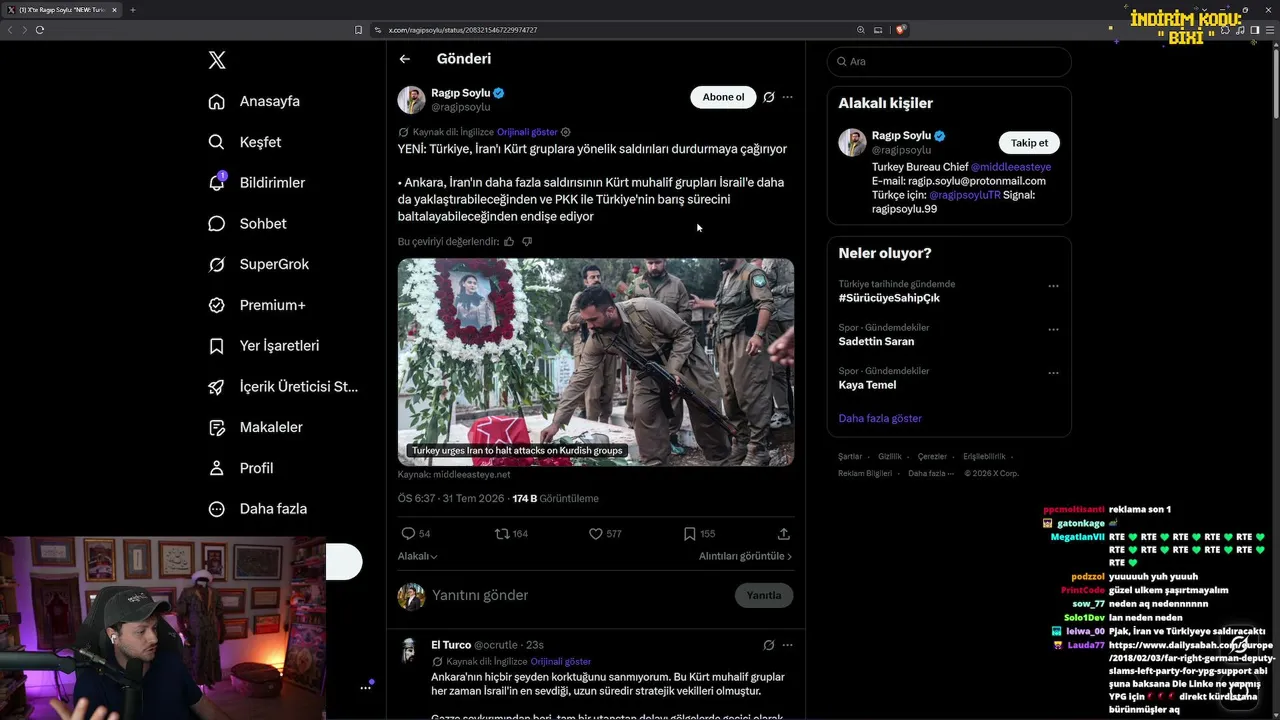
Task: Expand the Alakalı reply sort dropdown
Action: pos(418,556)
